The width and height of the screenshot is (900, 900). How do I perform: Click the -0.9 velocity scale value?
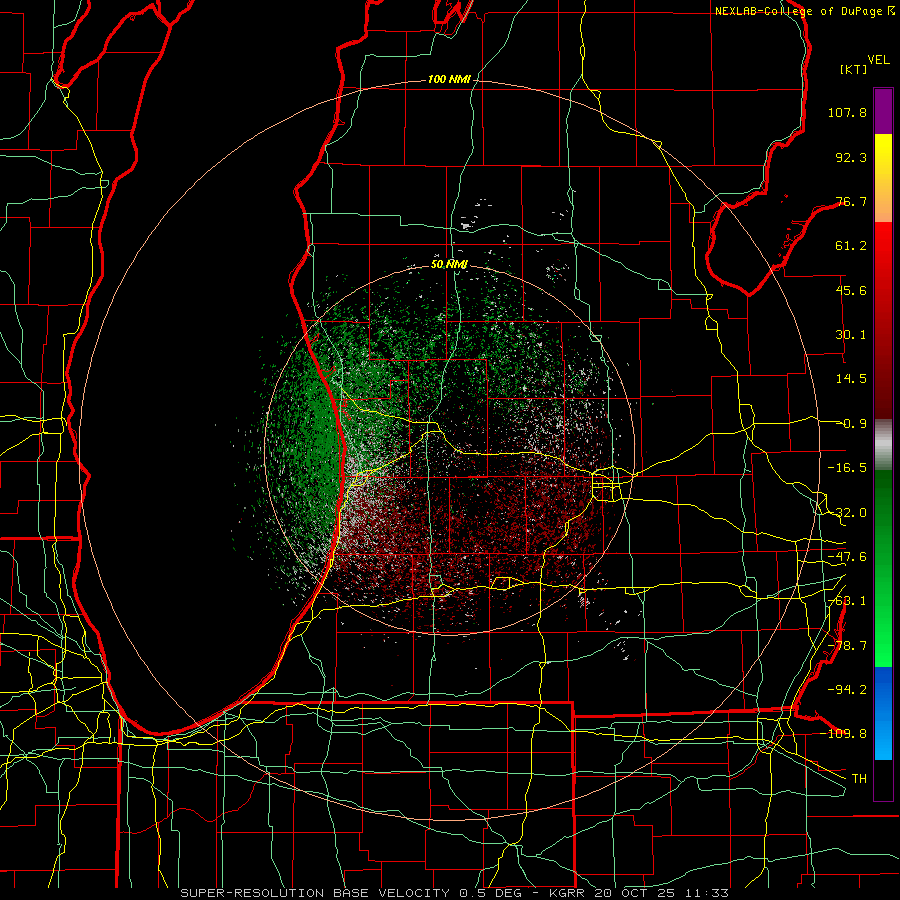click(x=851, y=424)
